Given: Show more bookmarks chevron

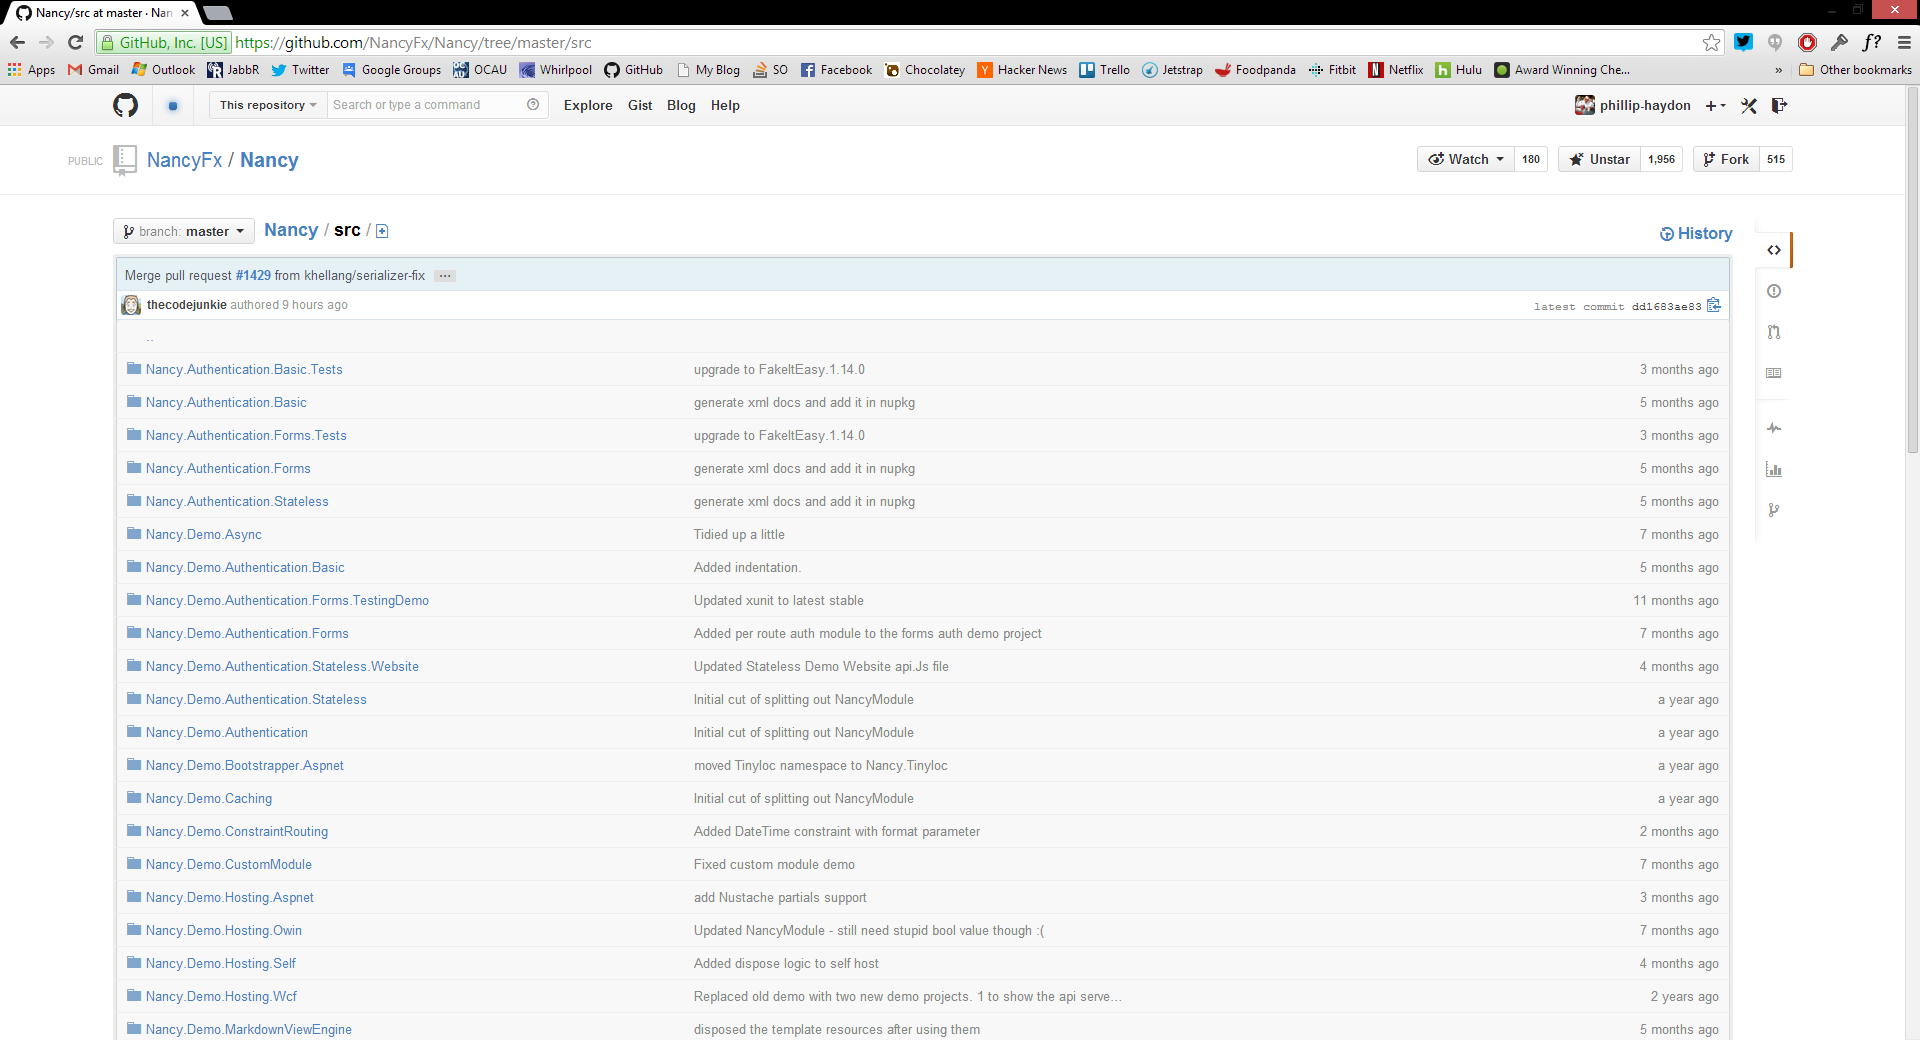Looking at the screenshot, I should click(1778, 70).
